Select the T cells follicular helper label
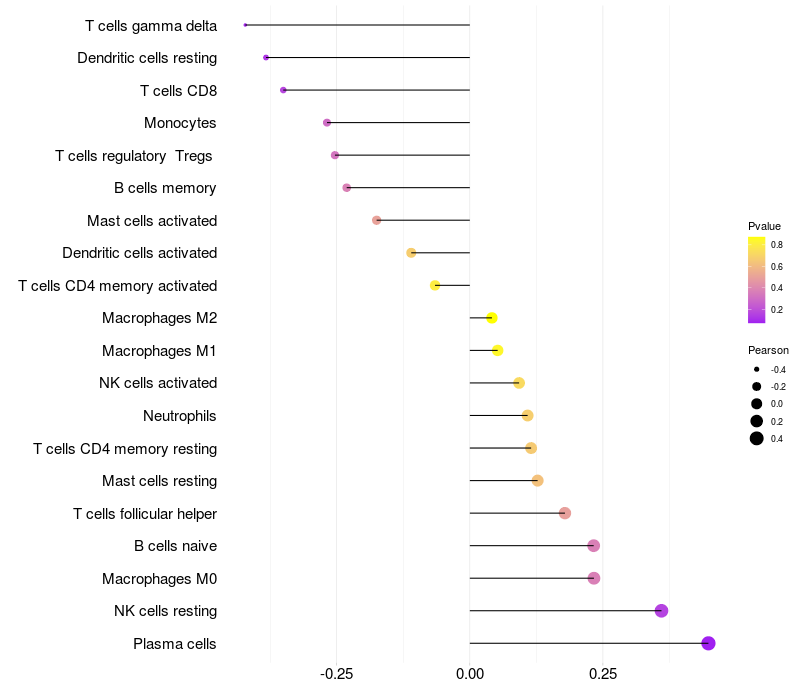This screenshot has height=700, width=800. [x=145, y=514]
